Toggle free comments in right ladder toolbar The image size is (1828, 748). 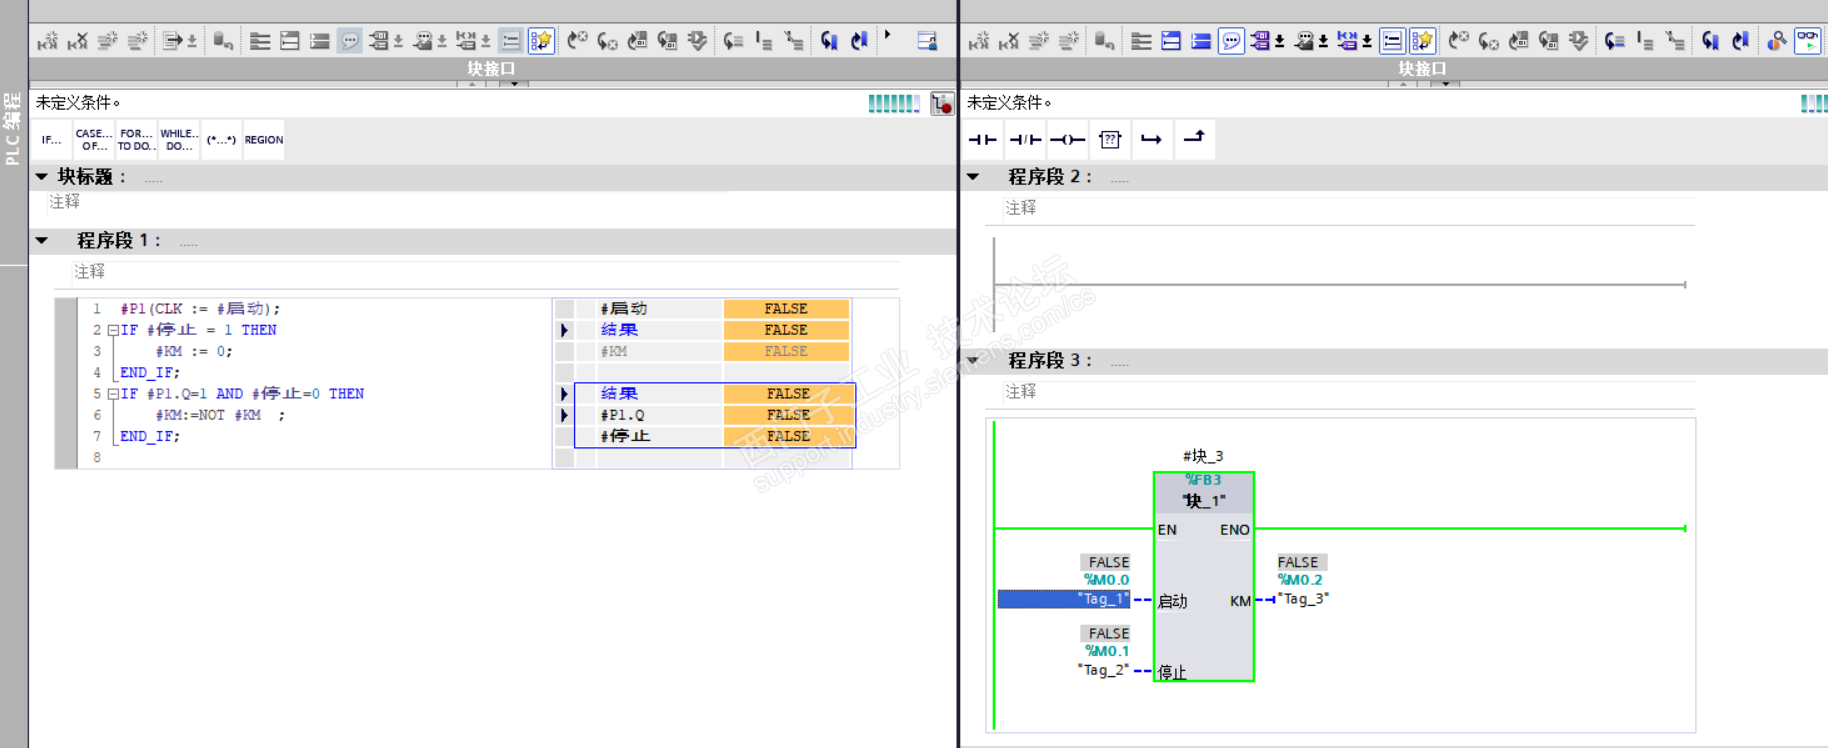[x=1231, y=41]
